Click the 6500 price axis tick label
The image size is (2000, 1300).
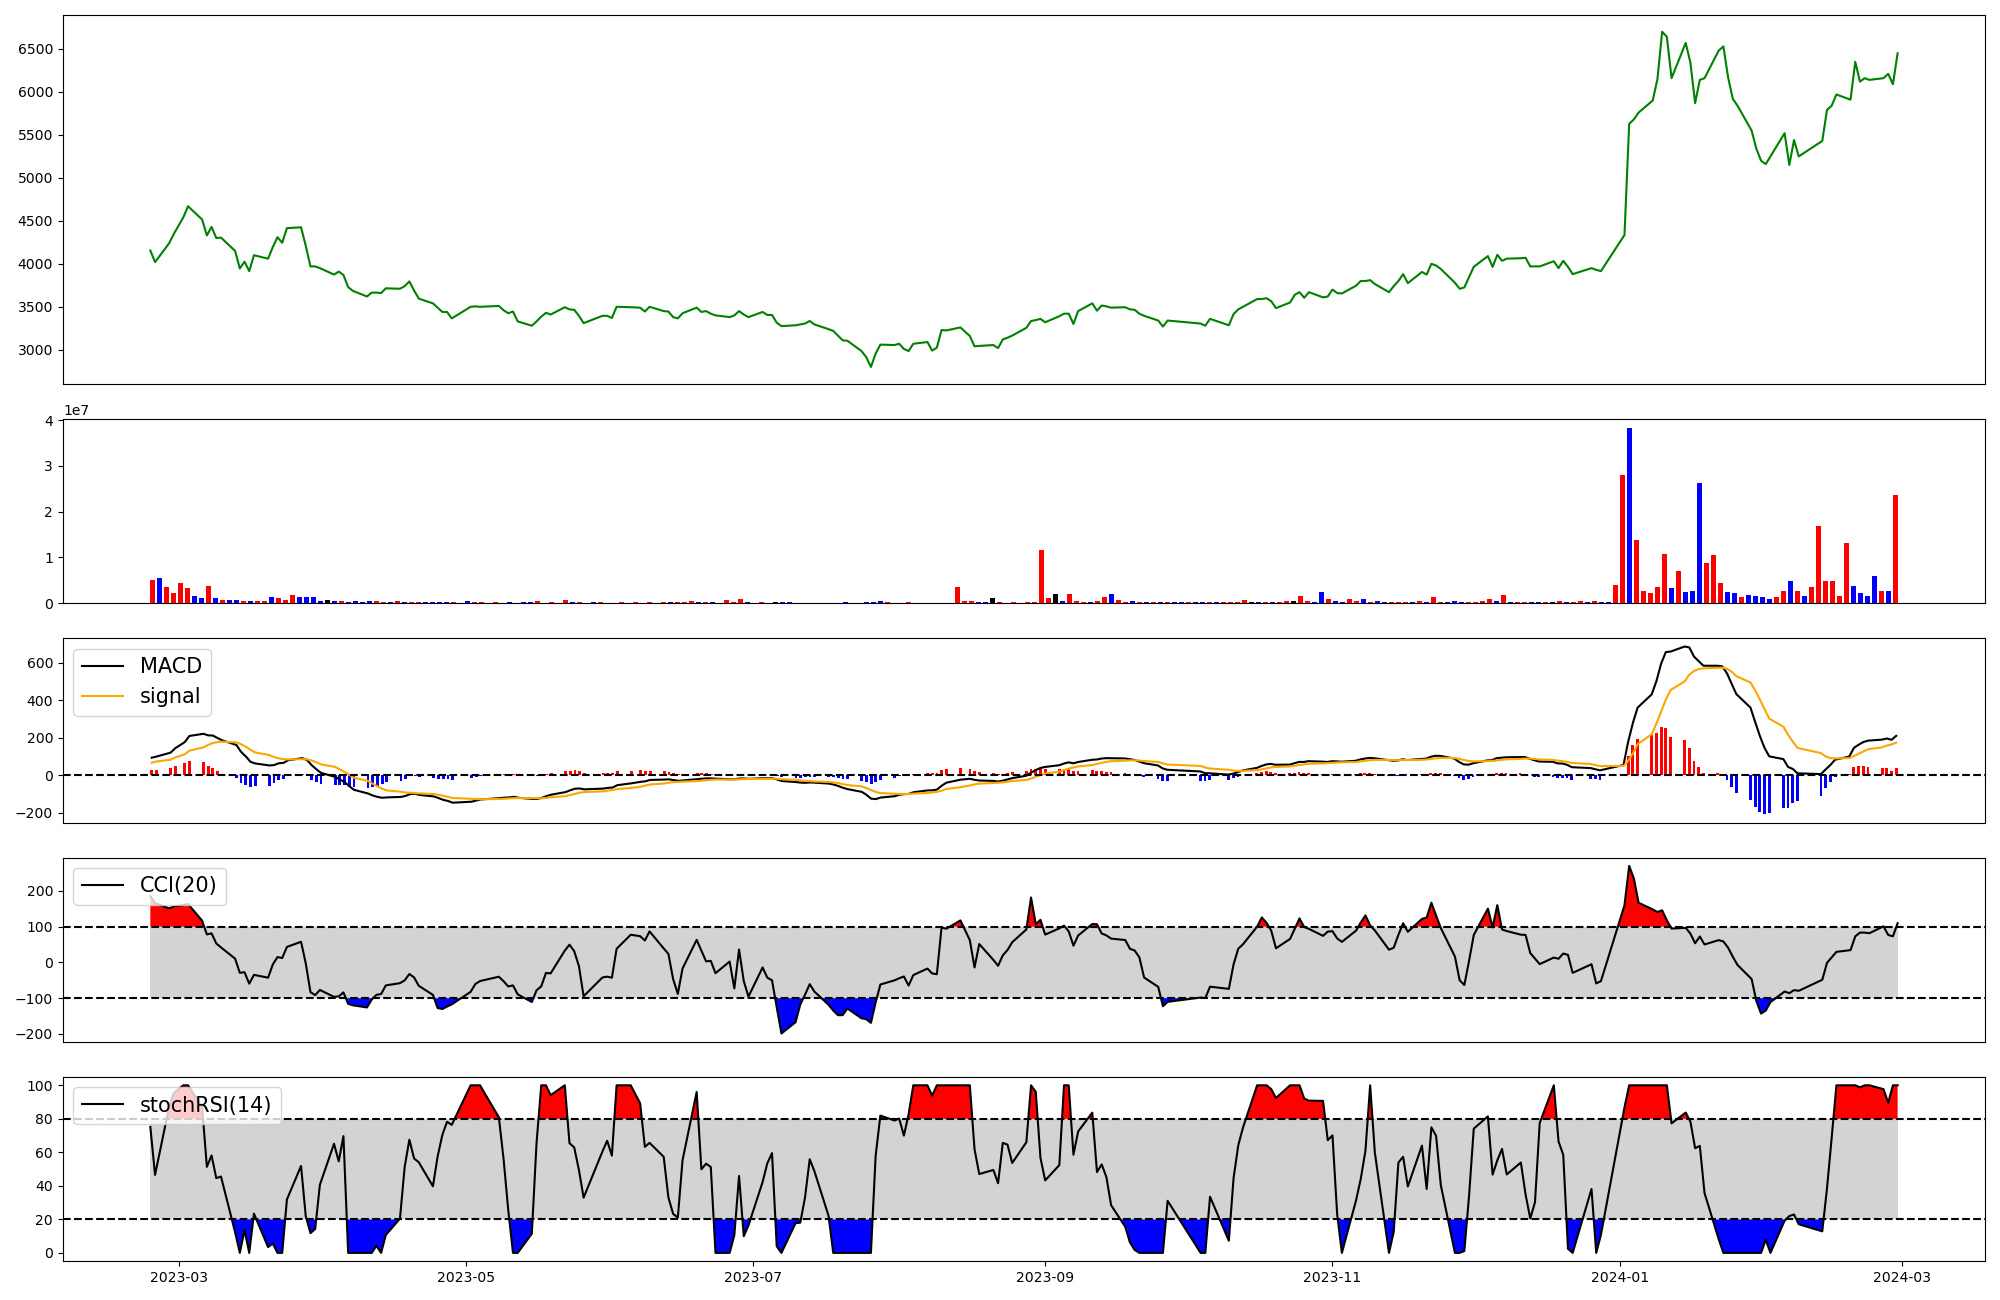pos(36,50)
